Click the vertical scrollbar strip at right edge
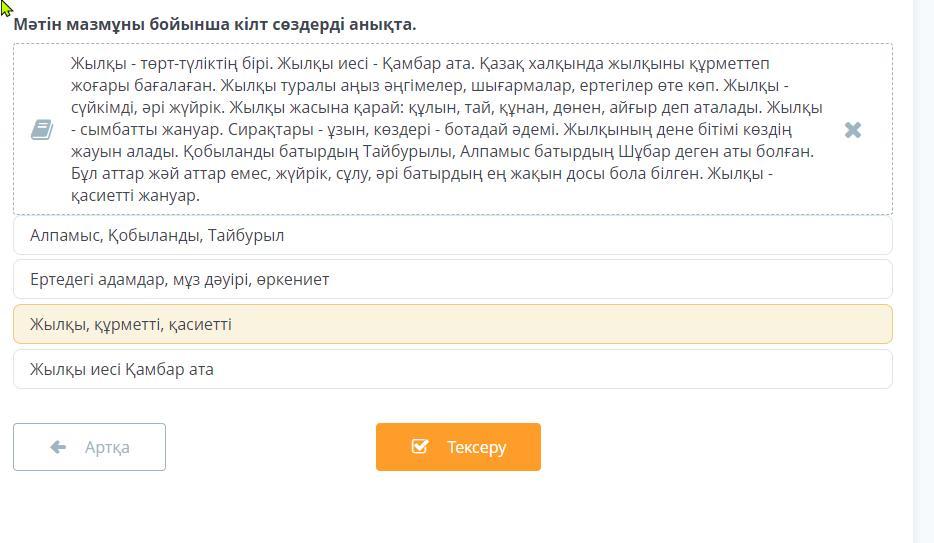The width and height of the screenshot is (934, 543). coord(923,272)
